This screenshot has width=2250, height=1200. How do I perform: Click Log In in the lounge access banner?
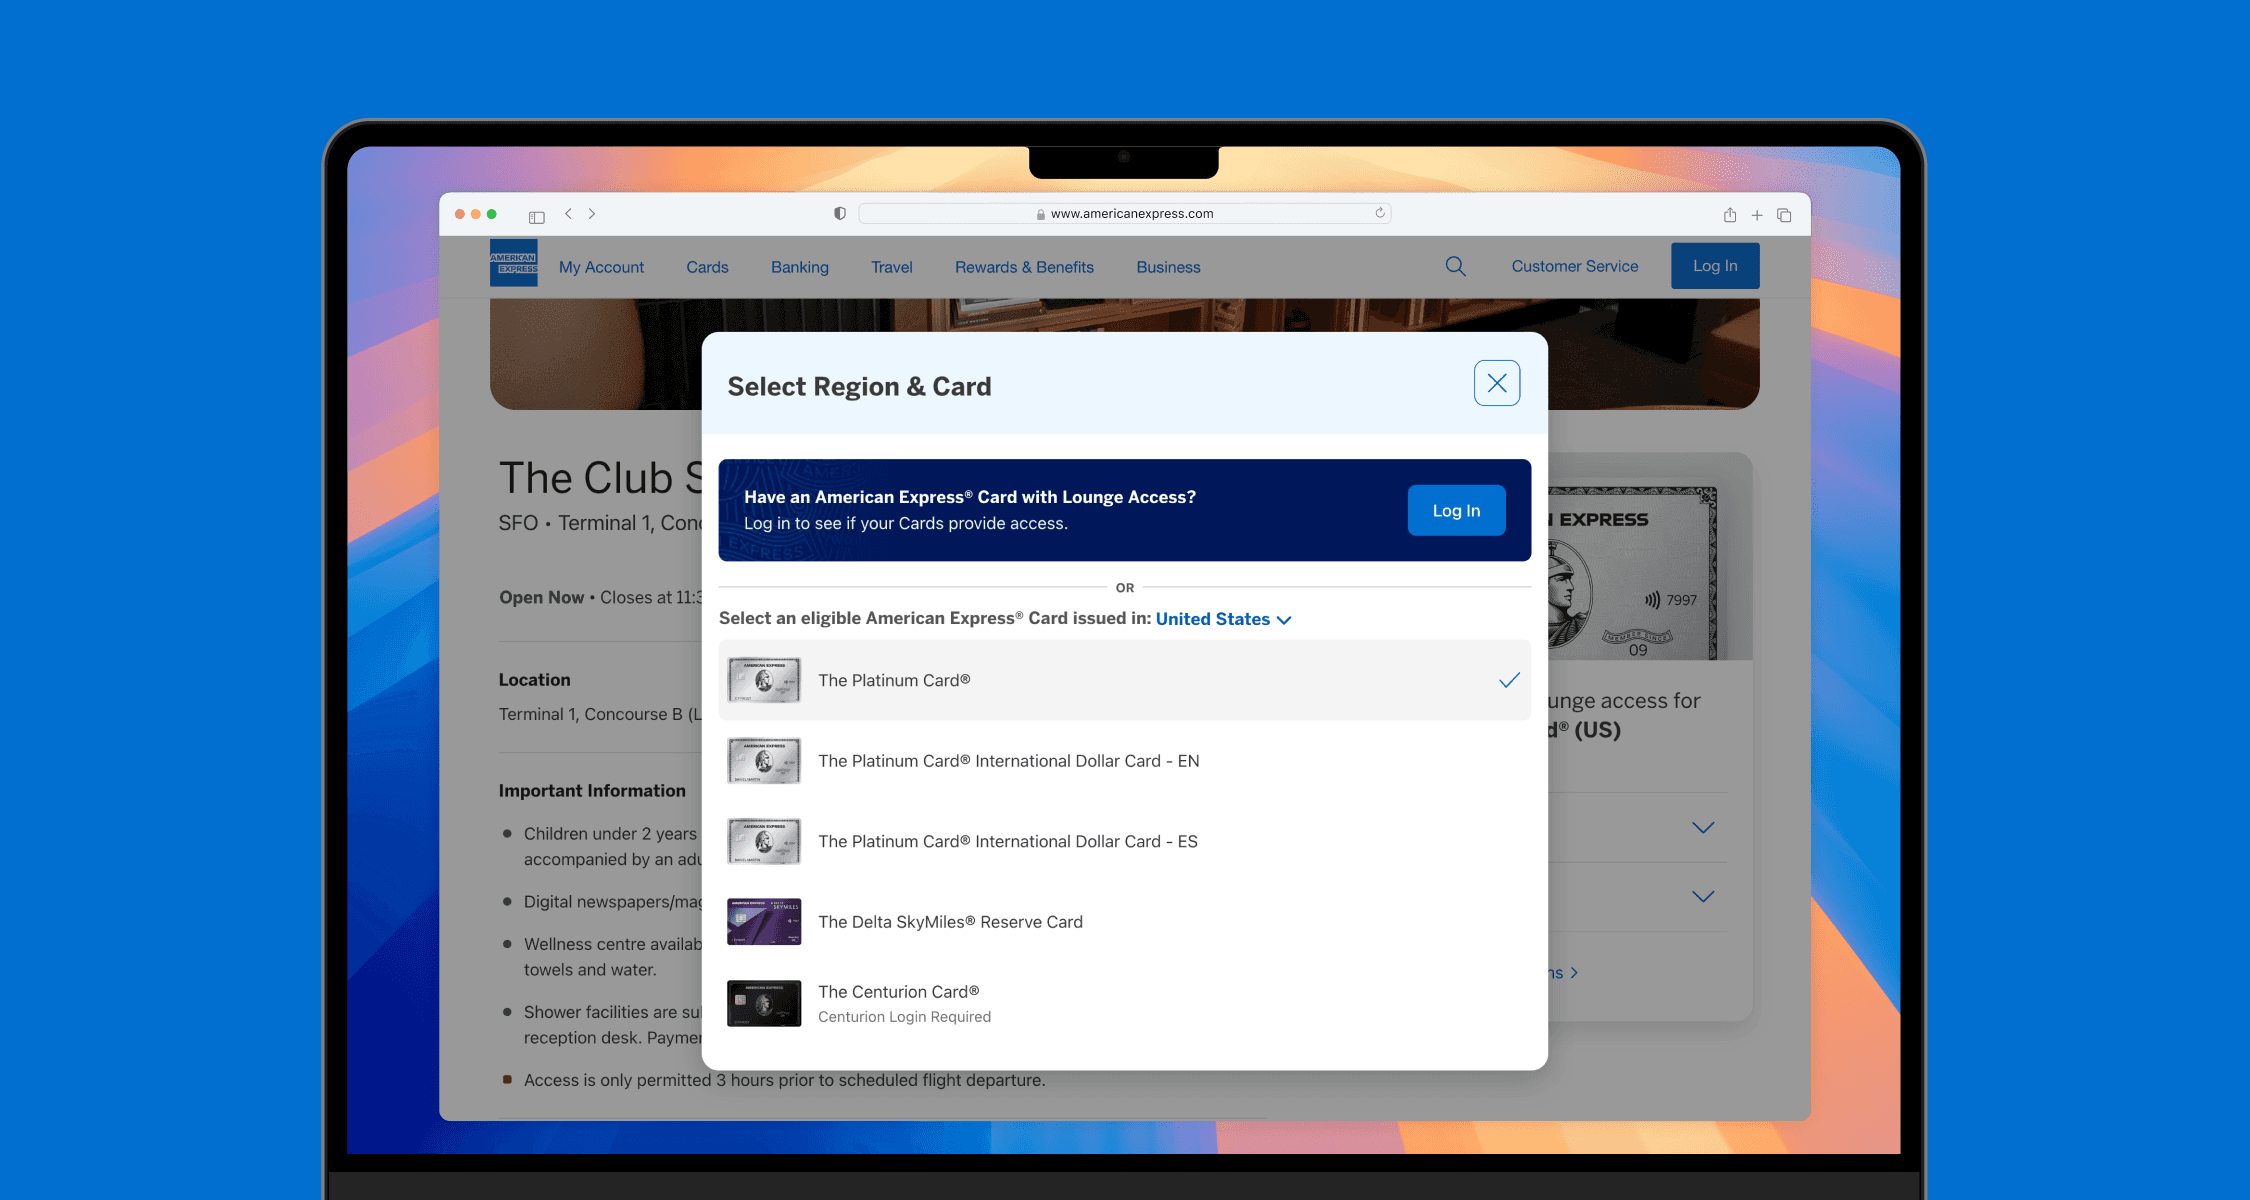(1456, 510)
